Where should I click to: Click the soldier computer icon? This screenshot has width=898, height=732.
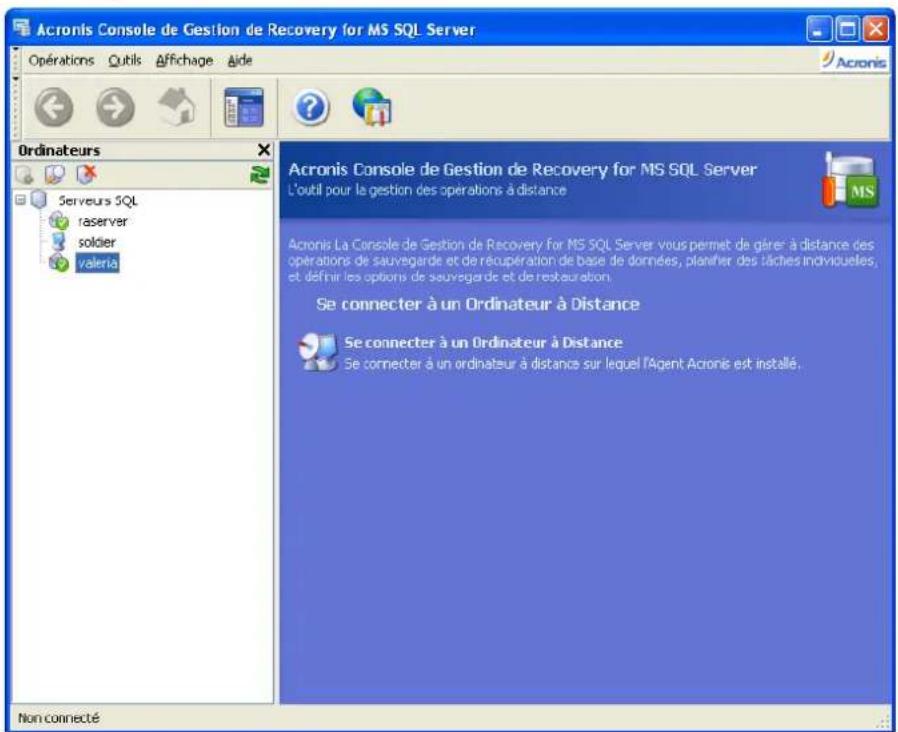pyautogui.click(x=58, y=242)
